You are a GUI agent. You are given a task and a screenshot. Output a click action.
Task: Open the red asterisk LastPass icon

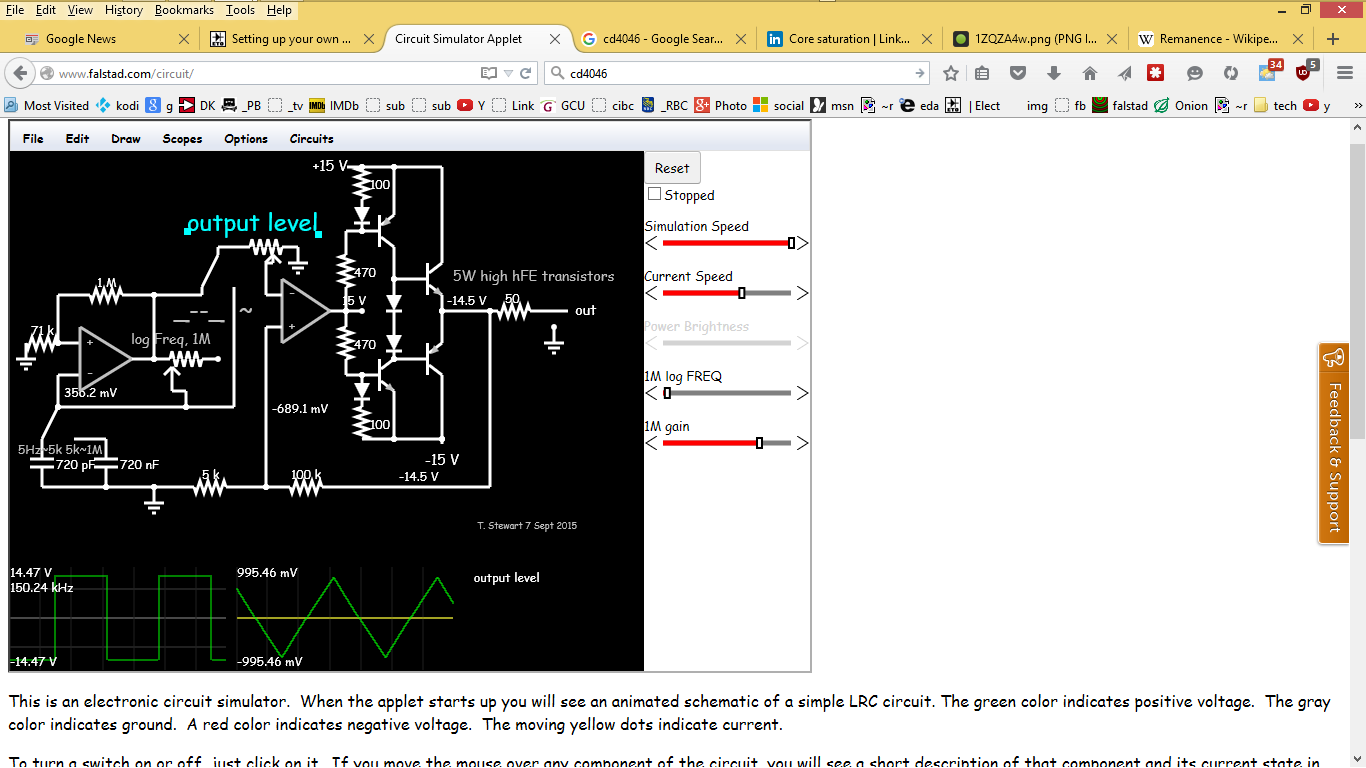tap(1155, 73)
